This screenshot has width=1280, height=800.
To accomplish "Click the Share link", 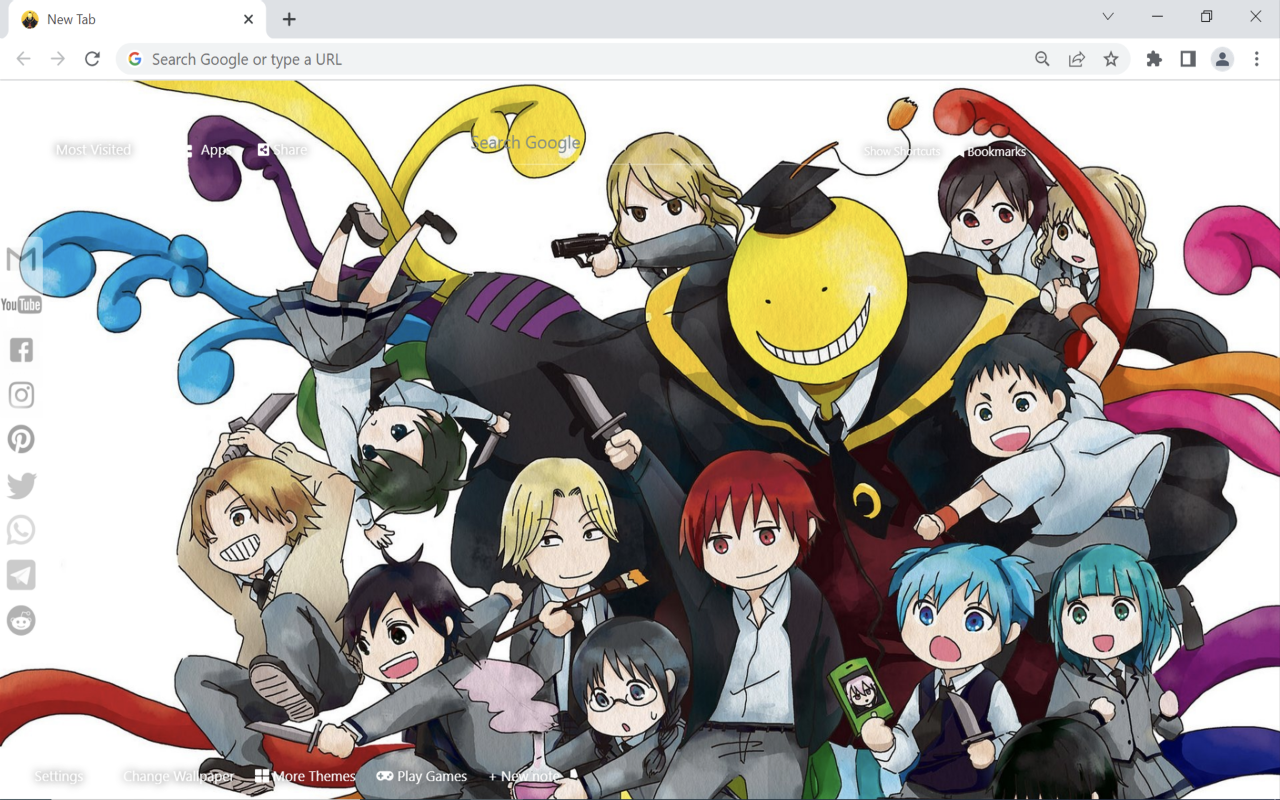I will pos(282,150).
